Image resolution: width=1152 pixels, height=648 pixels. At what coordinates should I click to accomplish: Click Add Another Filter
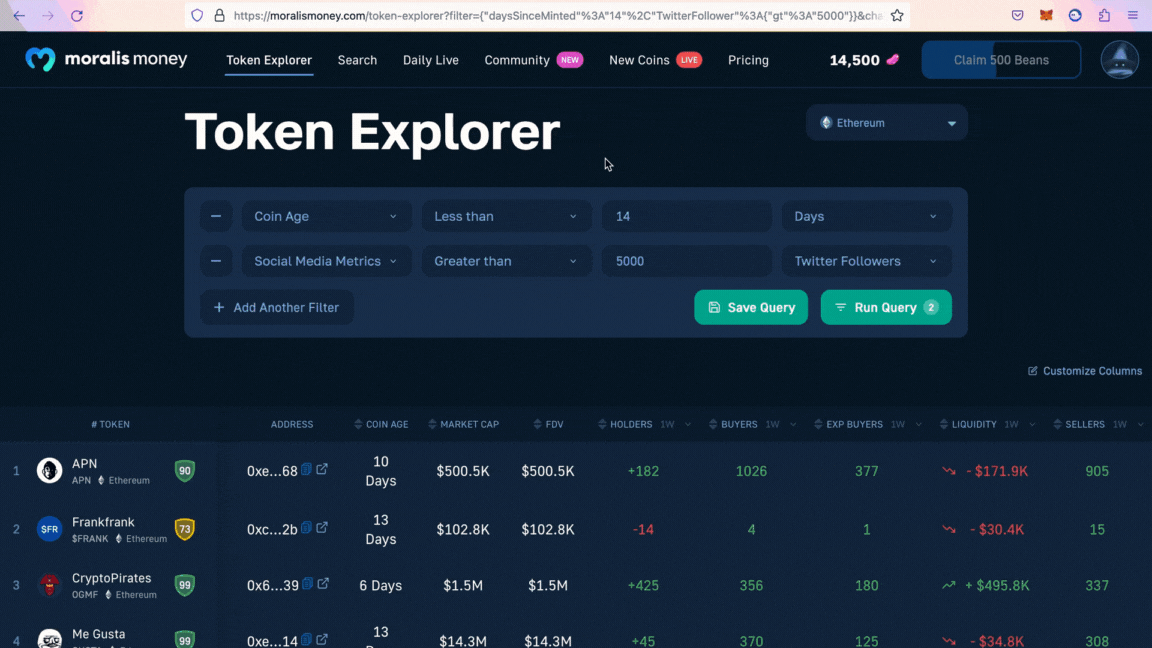[x=276, y=307]
